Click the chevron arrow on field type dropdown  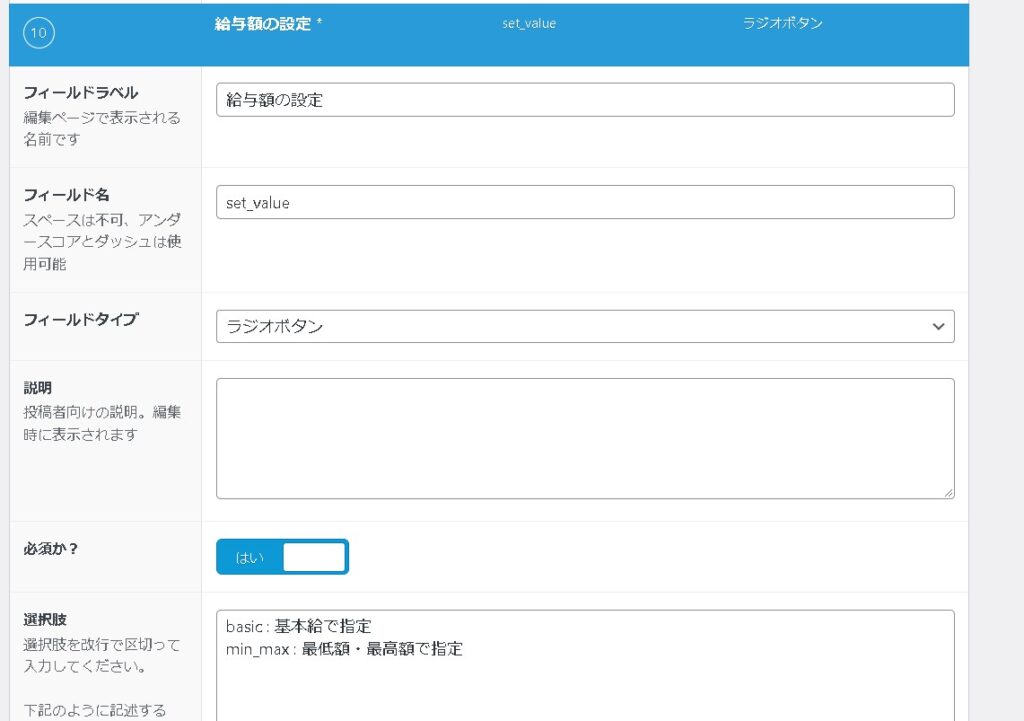[938, 327]
